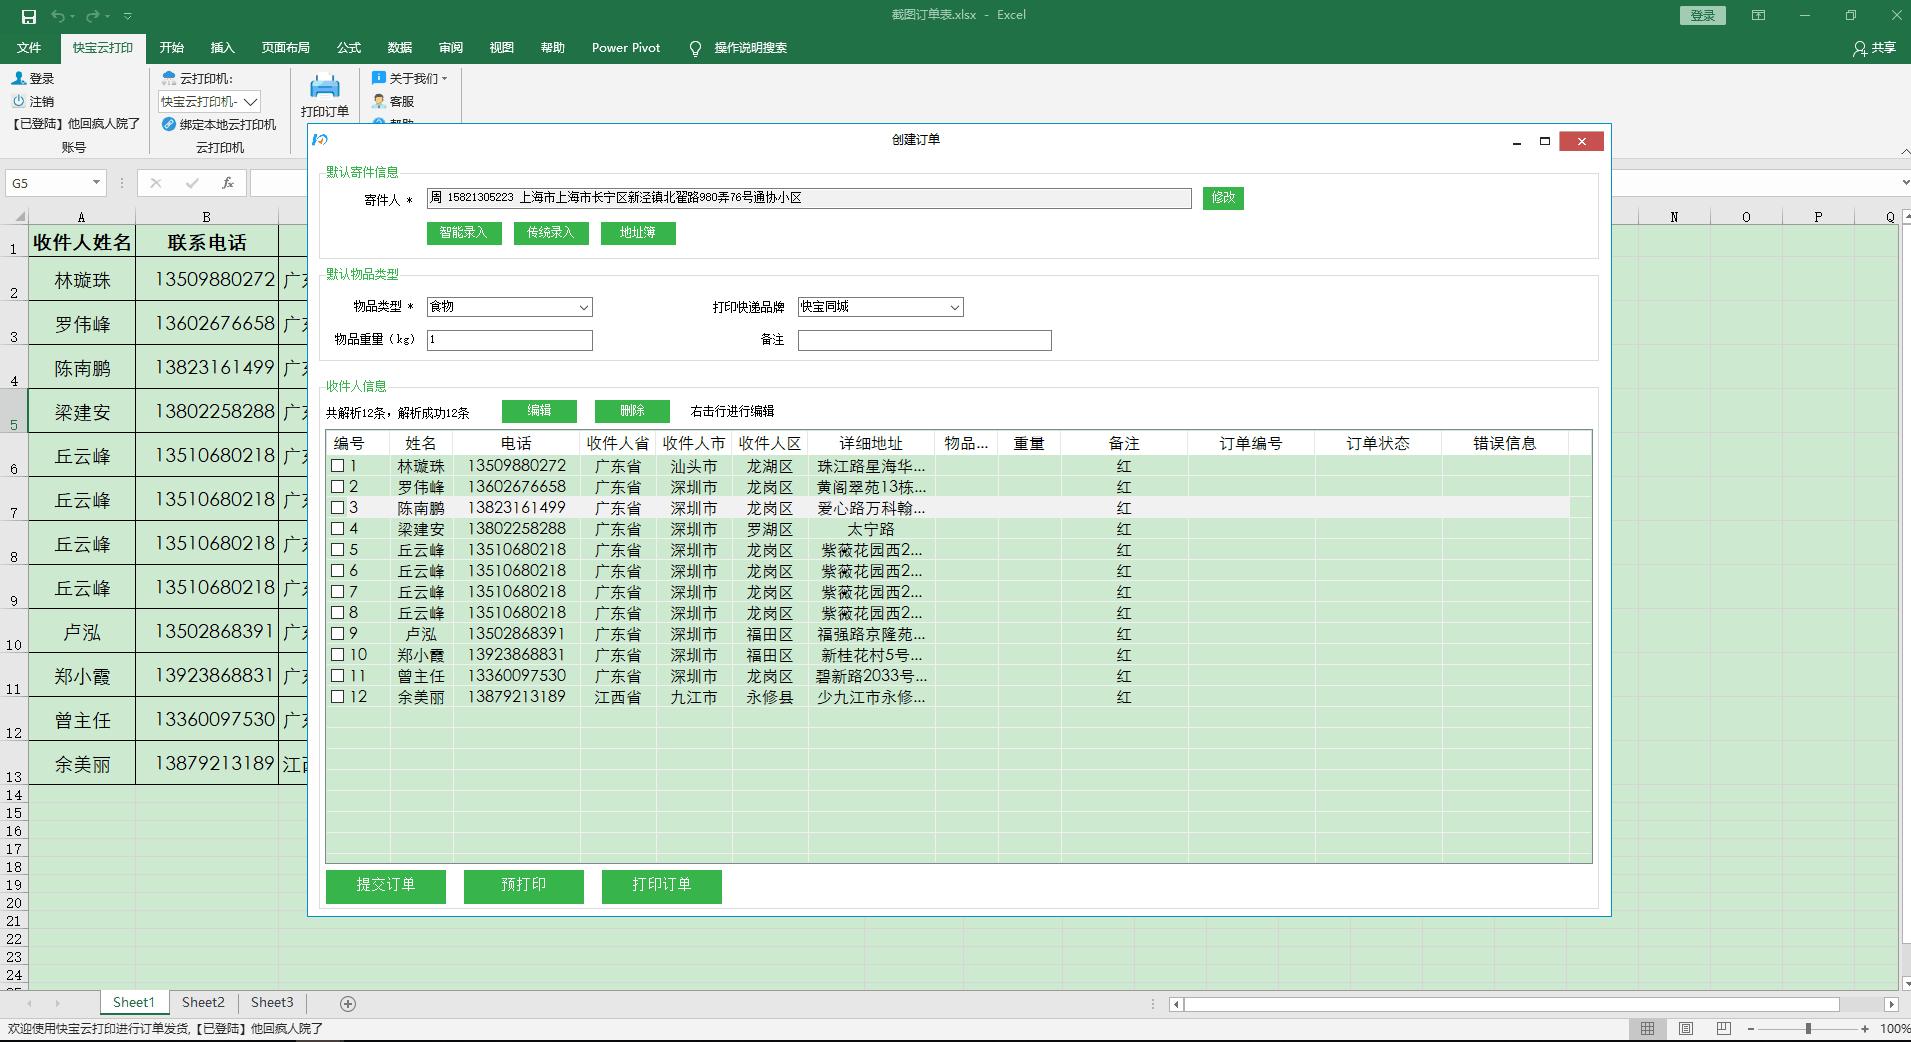Switch to Sheet3 tab
This screenshot has height=1042, width=1911.
tap(272, 1003)
